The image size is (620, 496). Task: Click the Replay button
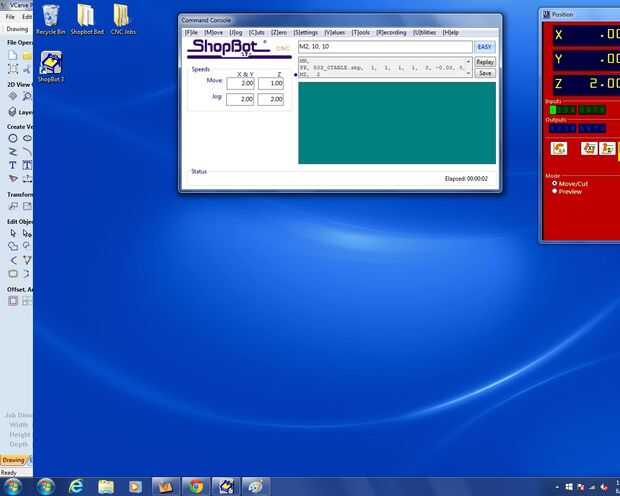[485, 62]
